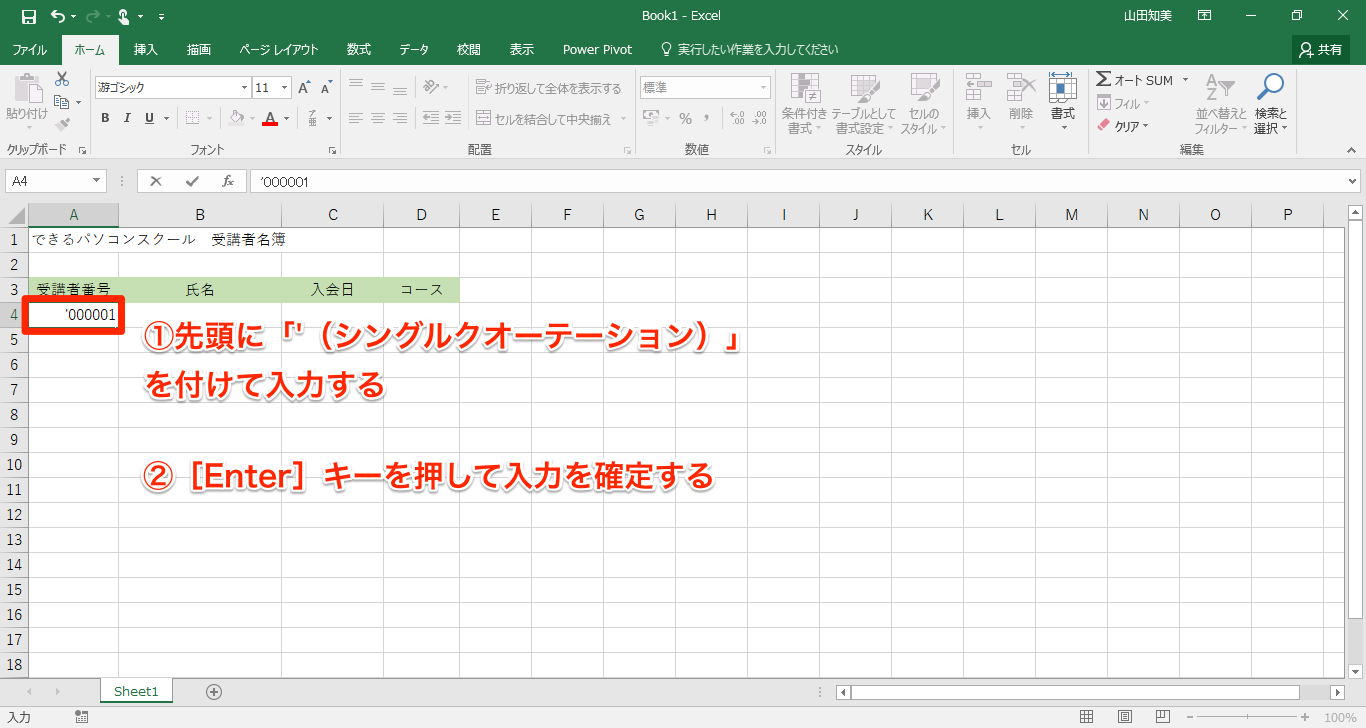Viewport: 1366px width, 728px height.
Task: Click the Cut scissors icon
Action: coord(62,79)
